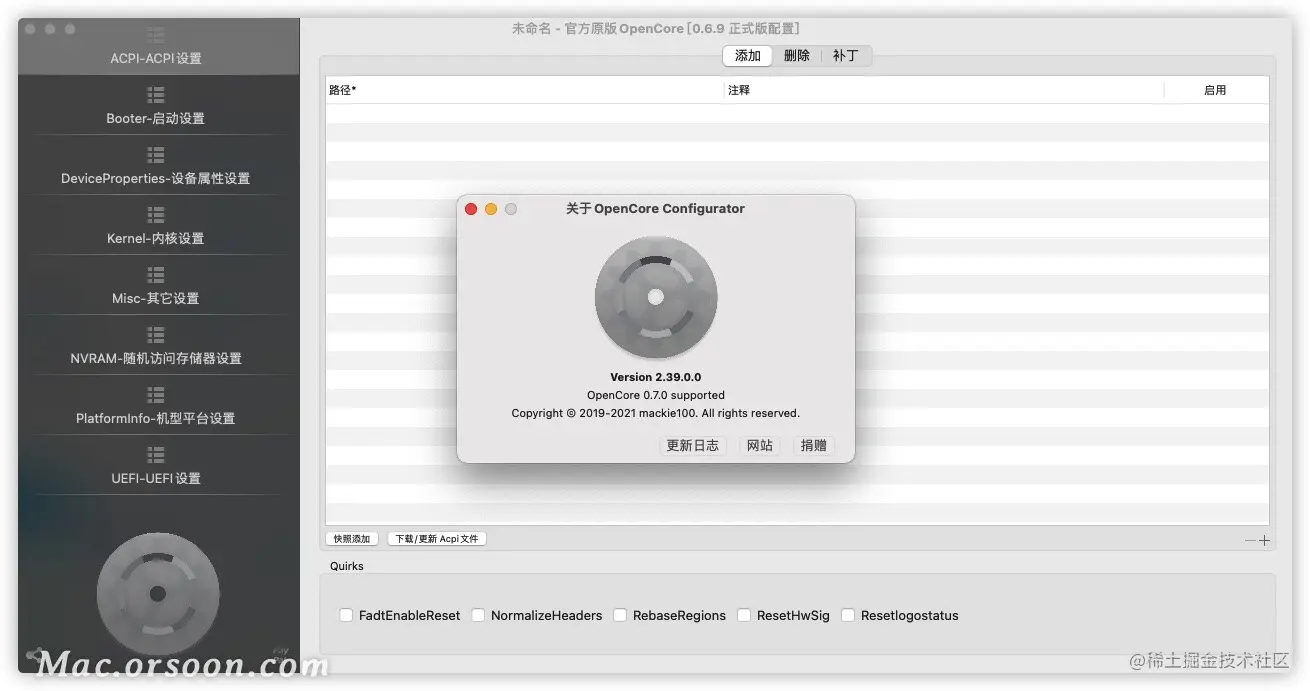The height and width of the screenshot is (691, 1310).
Task: Open the Booter-启动设置 sidebar icon
Action: click(x=155, y=95)
